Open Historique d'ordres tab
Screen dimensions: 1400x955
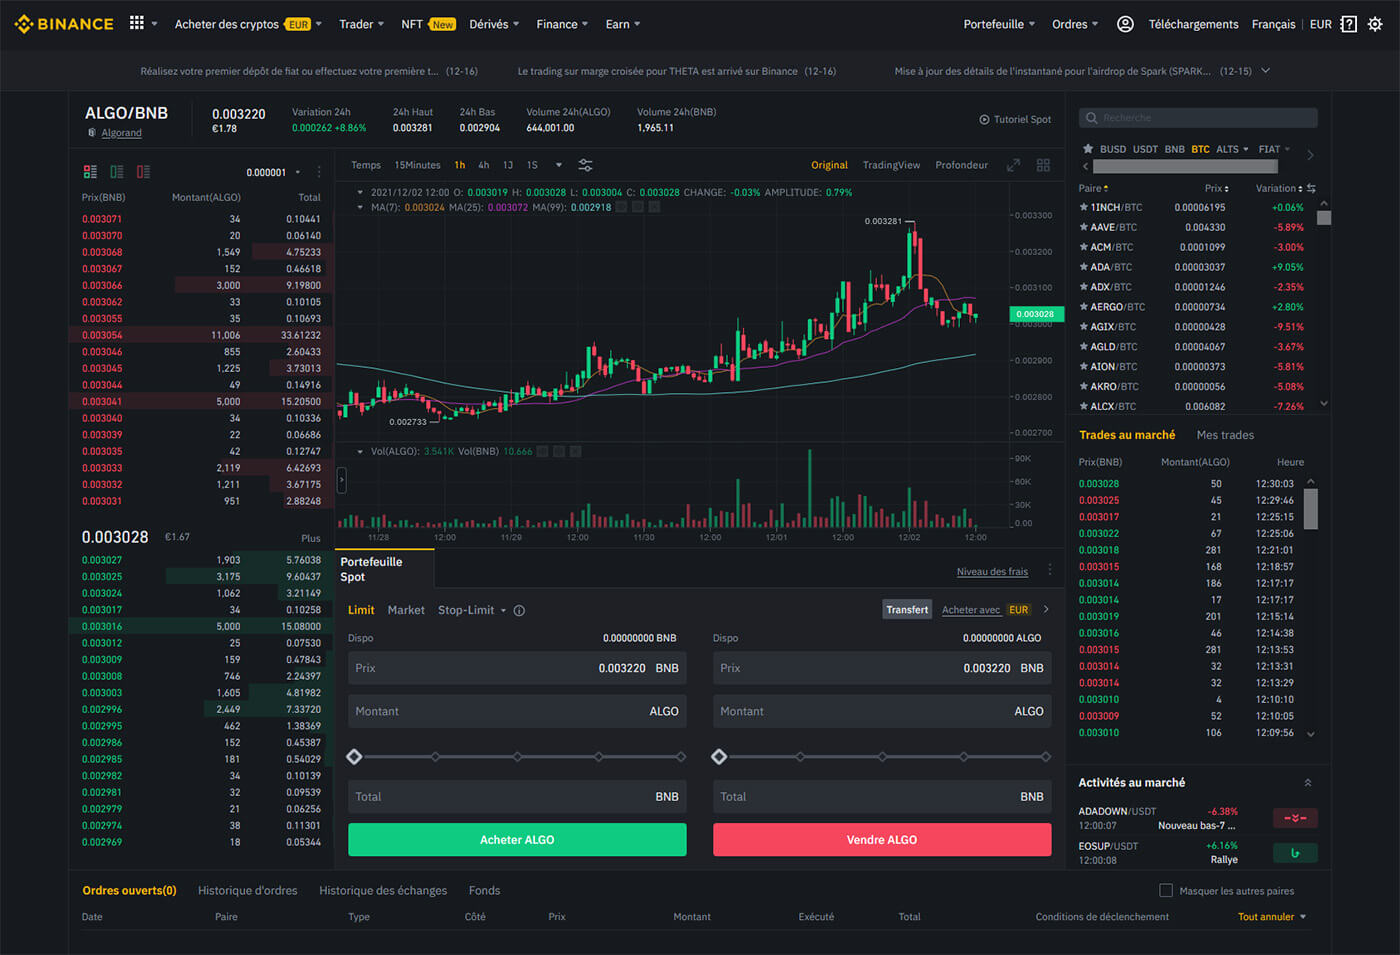[x=247, y=890]
